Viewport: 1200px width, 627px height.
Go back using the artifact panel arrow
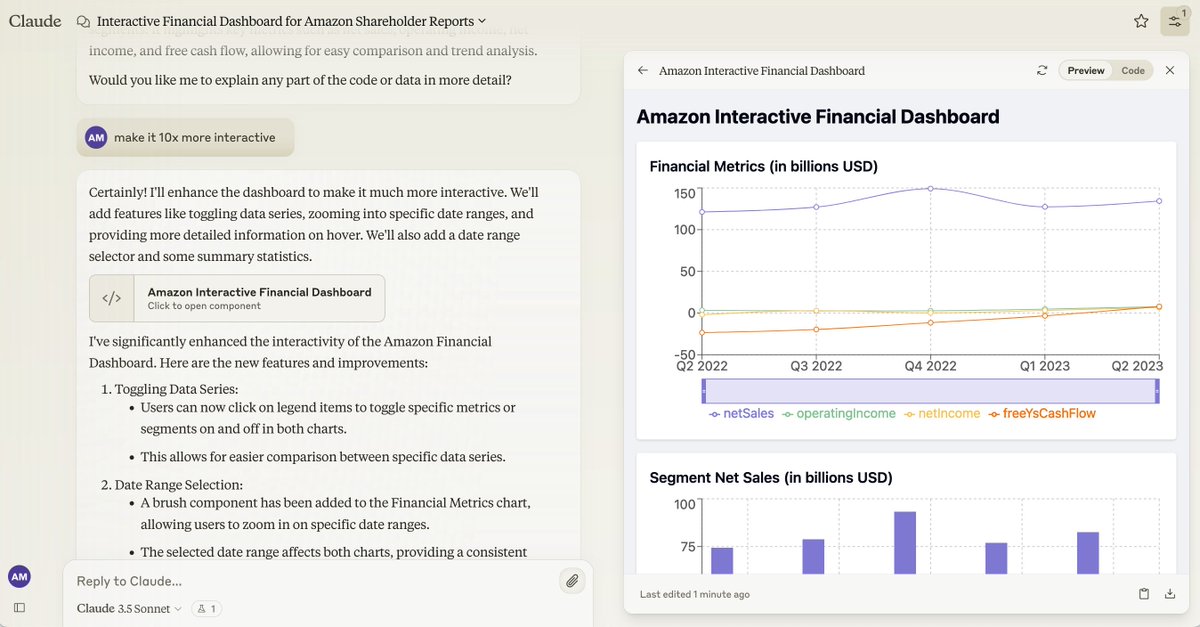pos(643,71)
